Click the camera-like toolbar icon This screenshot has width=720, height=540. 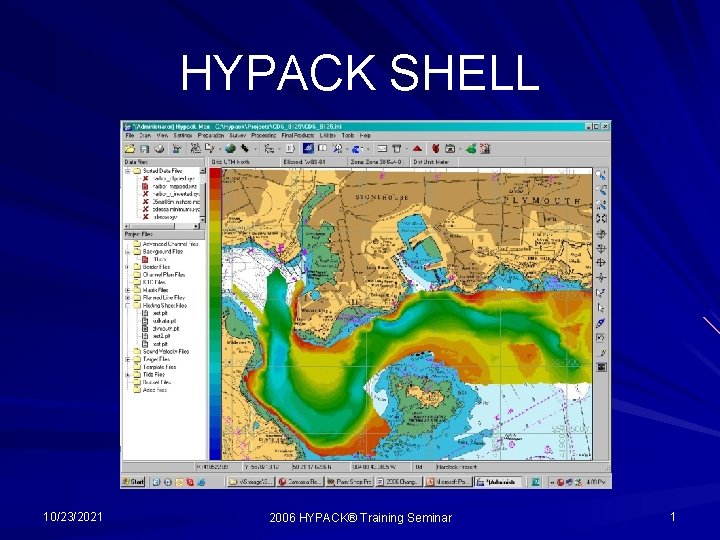pos(450,148)
